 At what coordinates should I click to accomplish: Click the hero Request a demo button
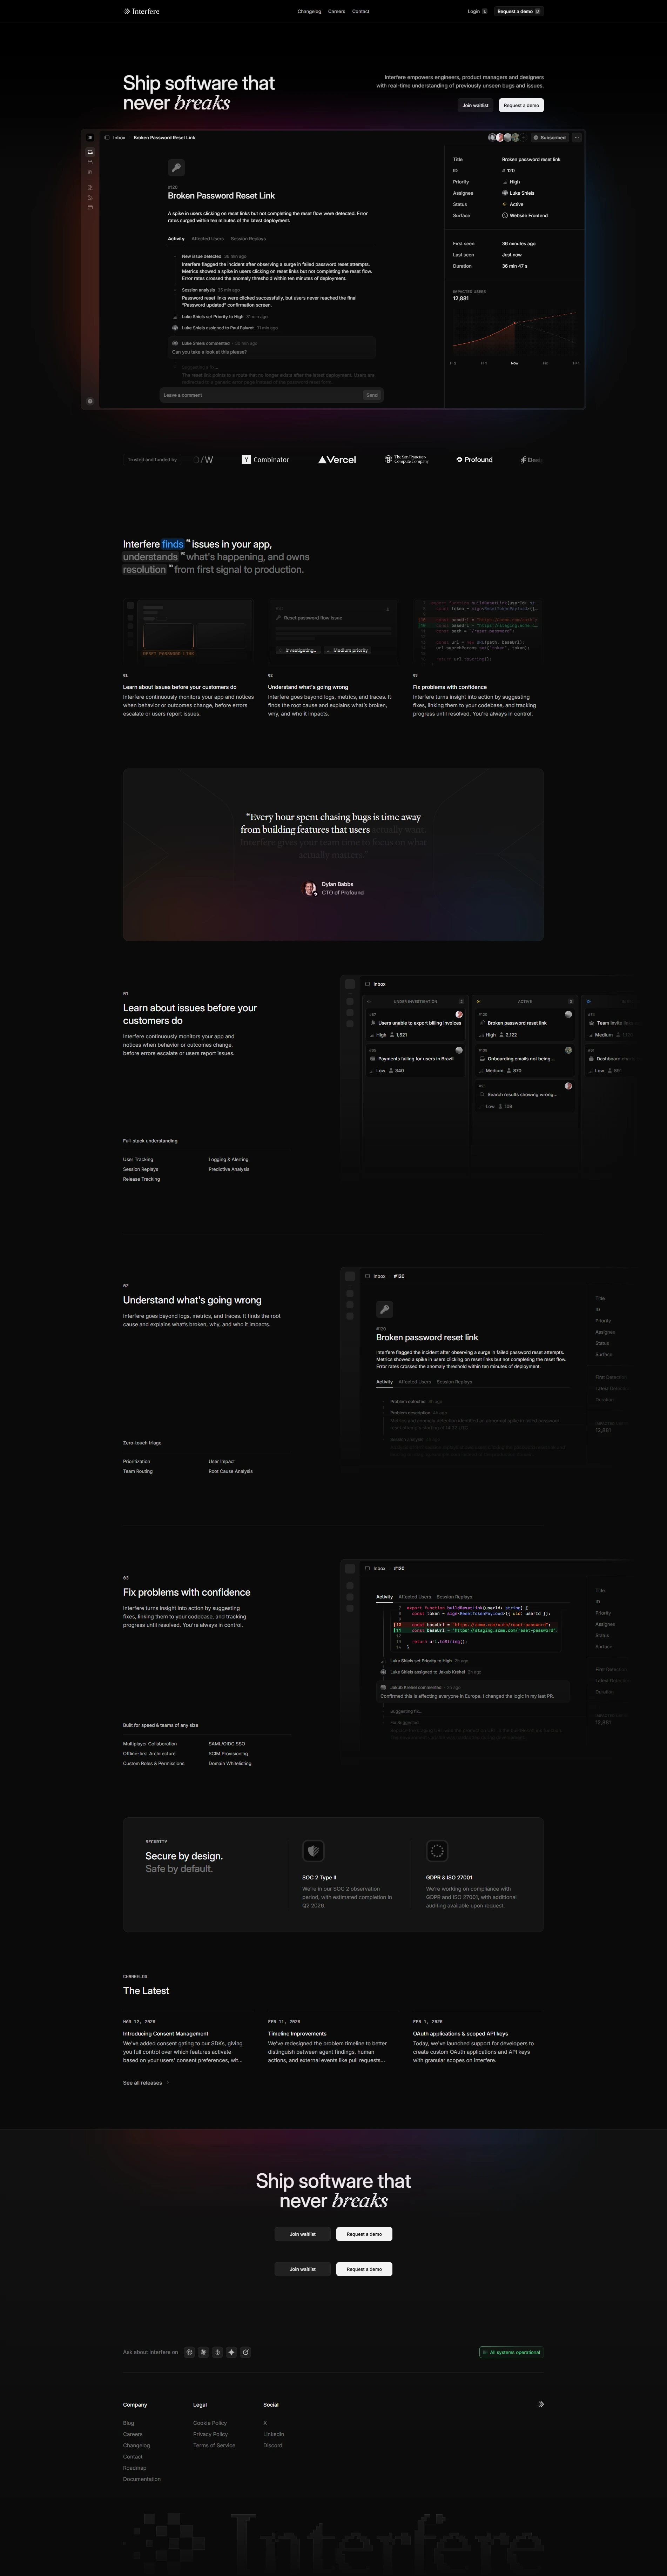521,105
